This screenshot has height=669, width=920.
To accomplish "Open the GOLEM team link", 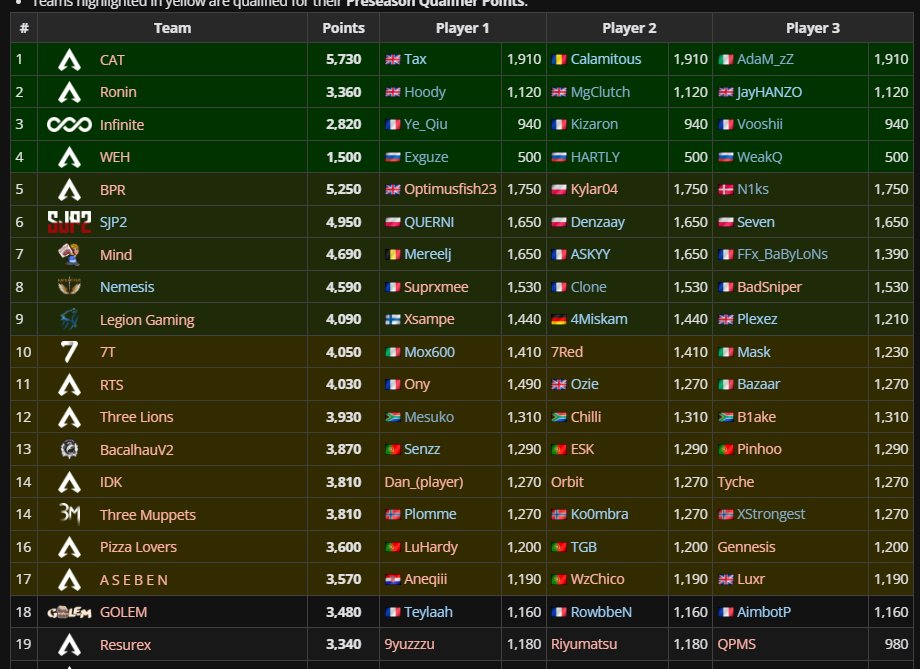I will 123,612.
